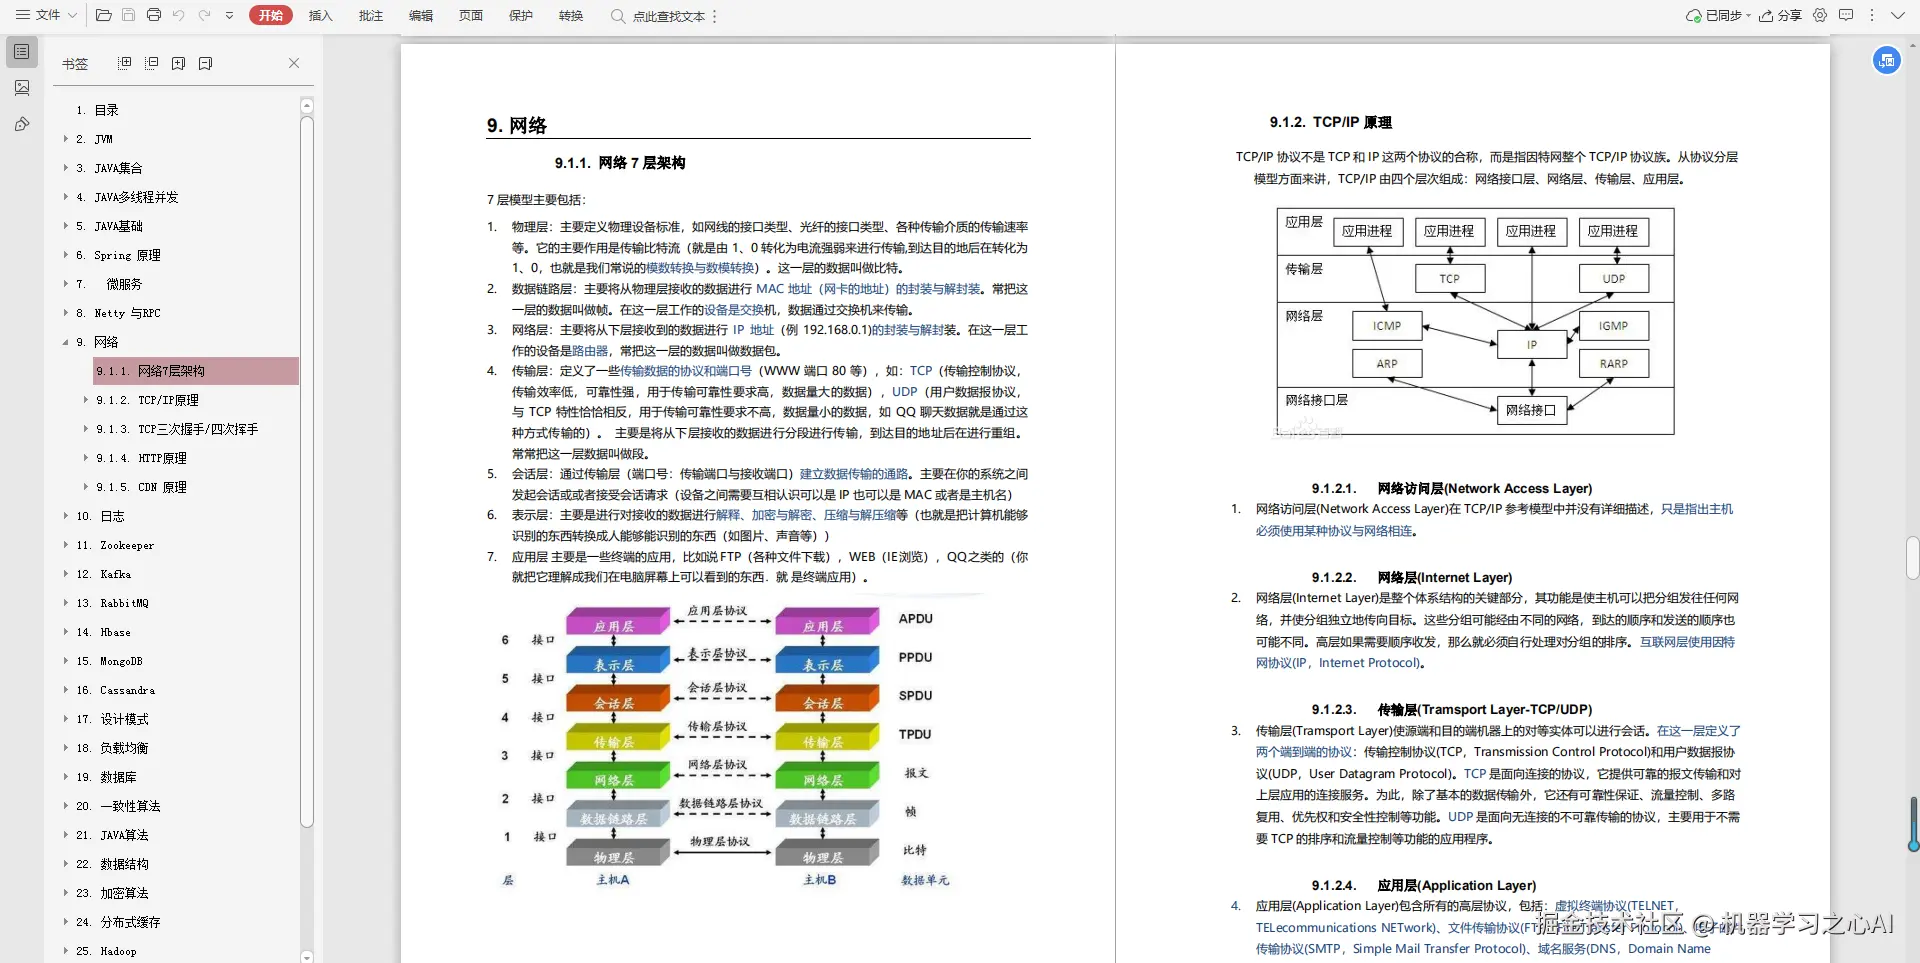Click the expand all bookmarks icon
Image resolution: width=1920 pixels, height=963 pixels.
[x=125, y=63]
